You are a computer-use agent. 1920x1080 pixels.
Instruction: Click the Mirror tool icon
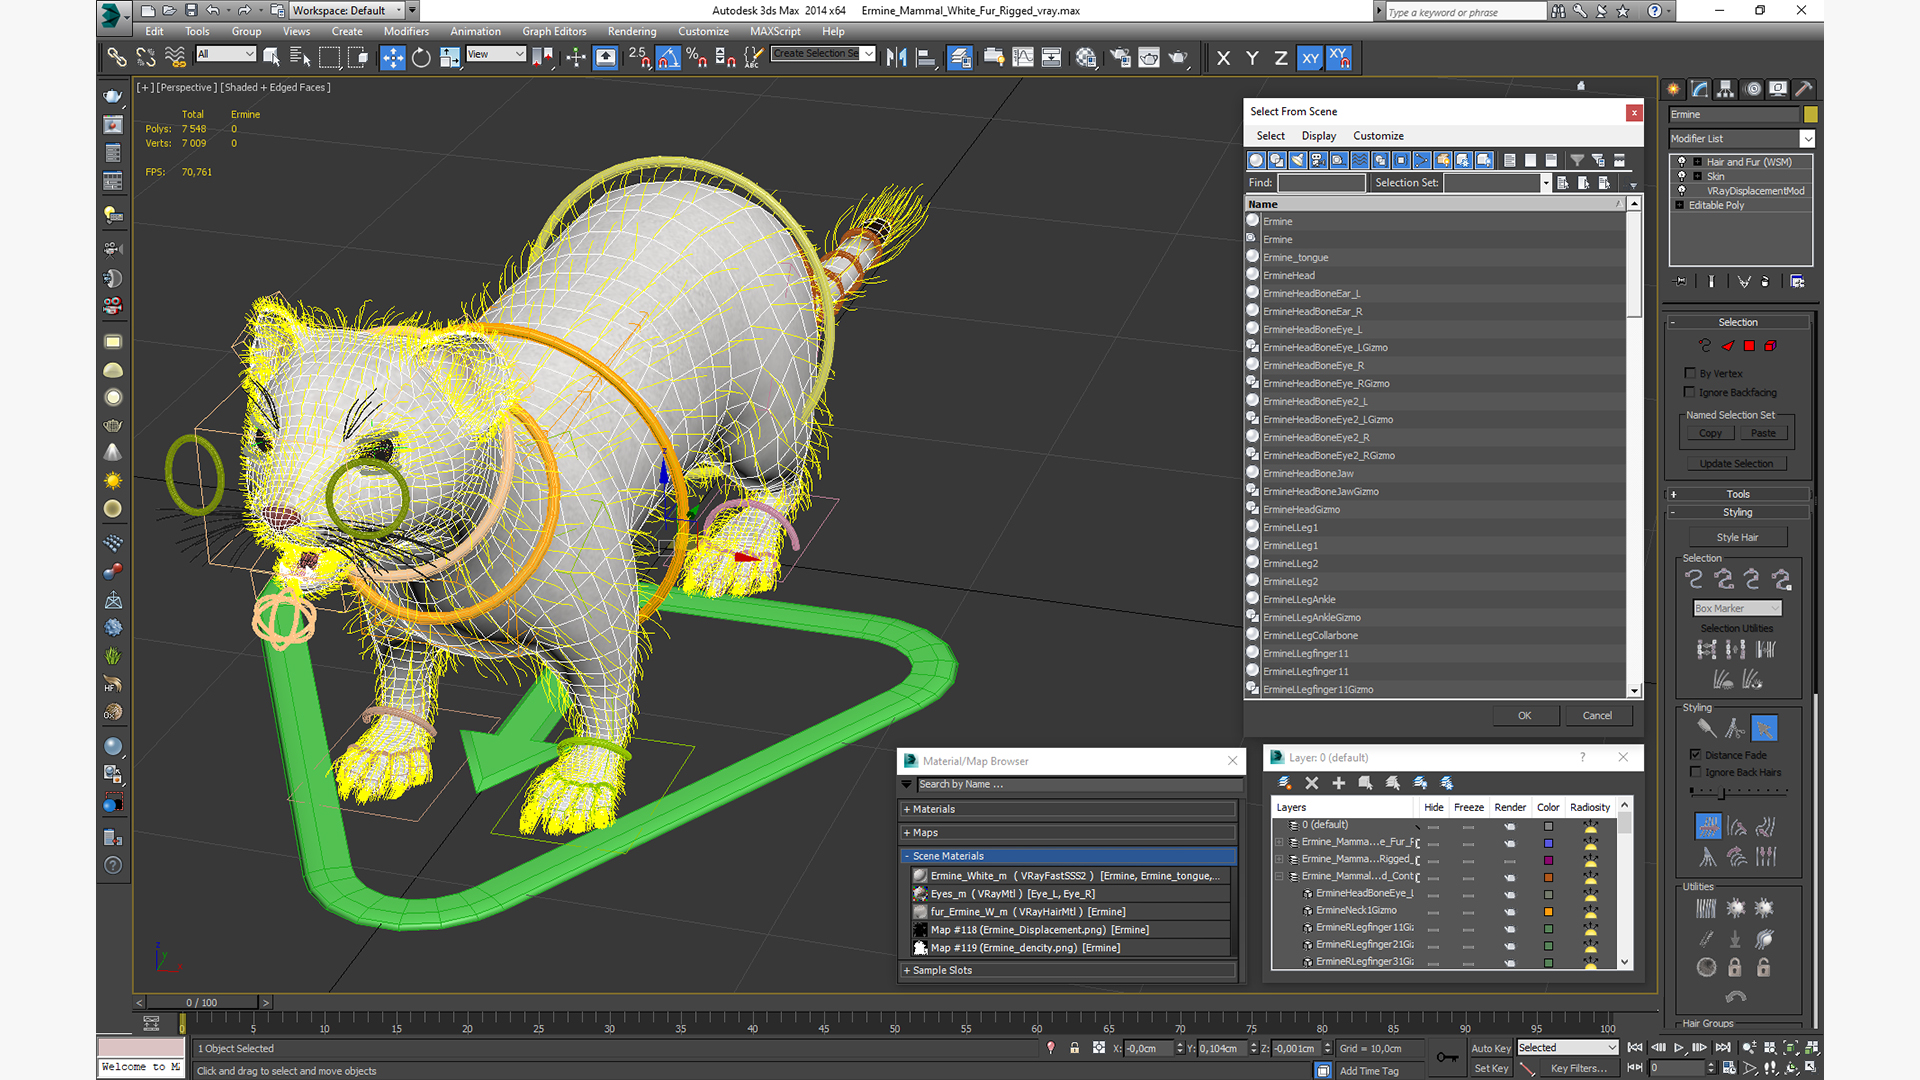tap(897, 58)
